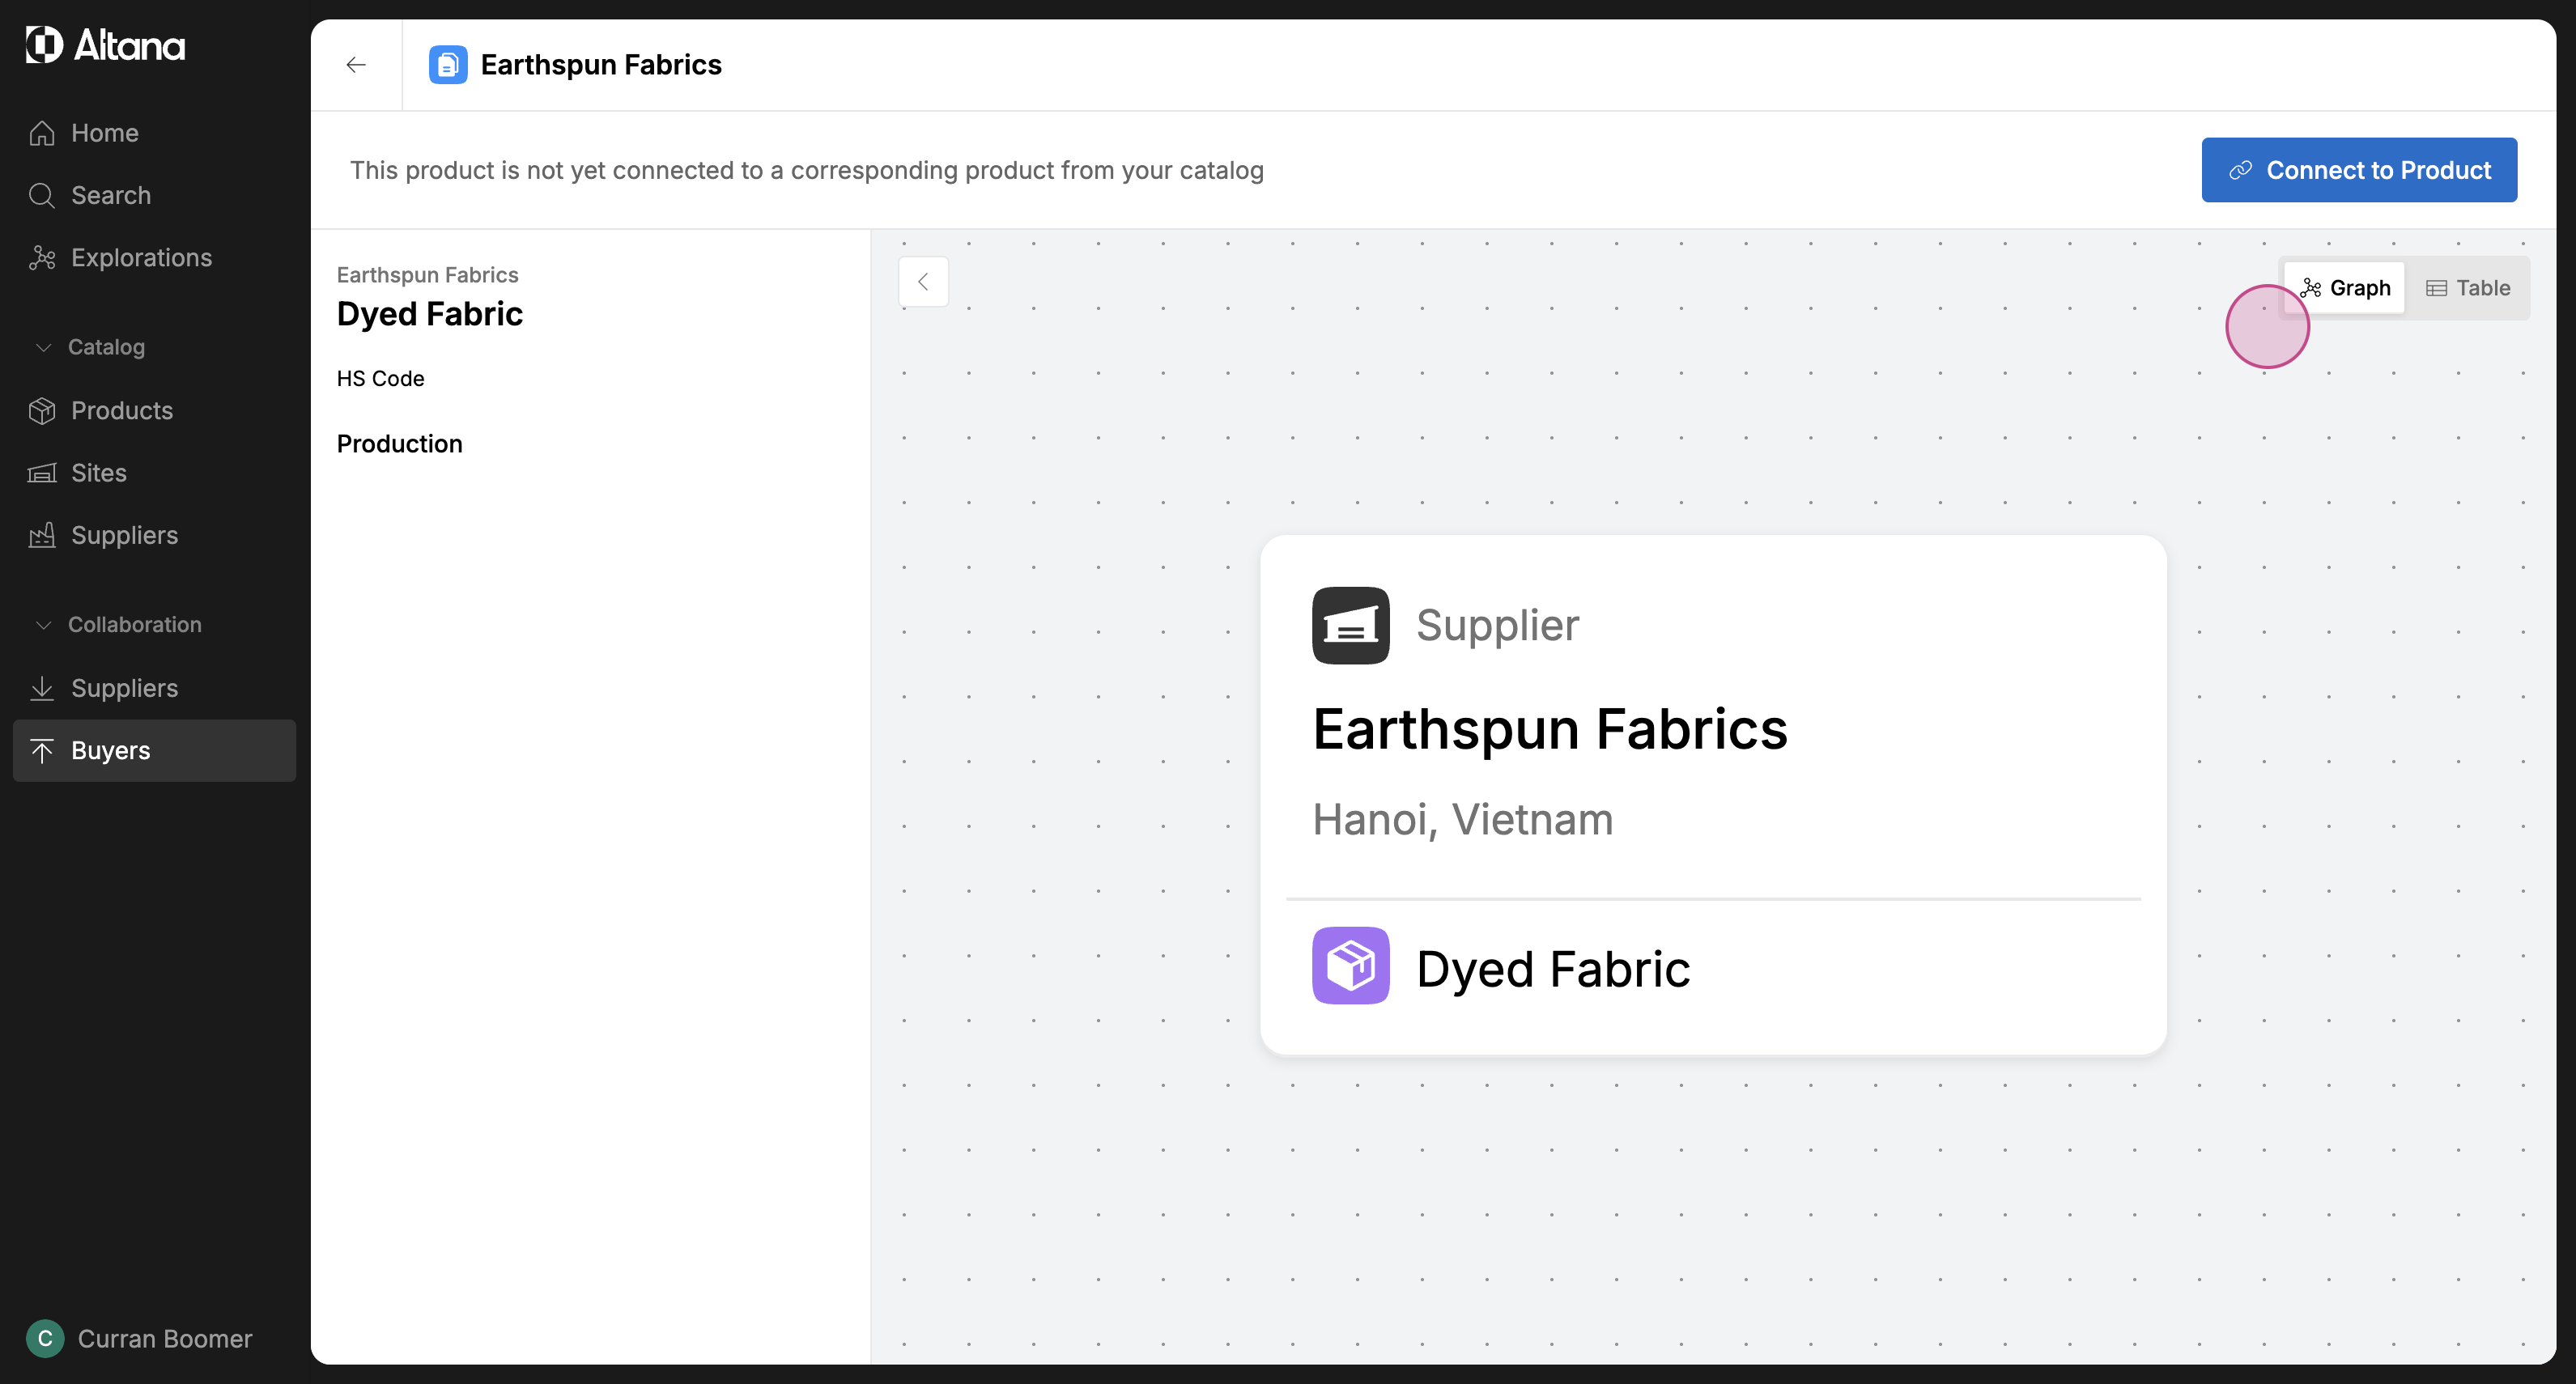Open Products under Catalog
Screen dimensions: 2576x1384
(x=121, y=411)
